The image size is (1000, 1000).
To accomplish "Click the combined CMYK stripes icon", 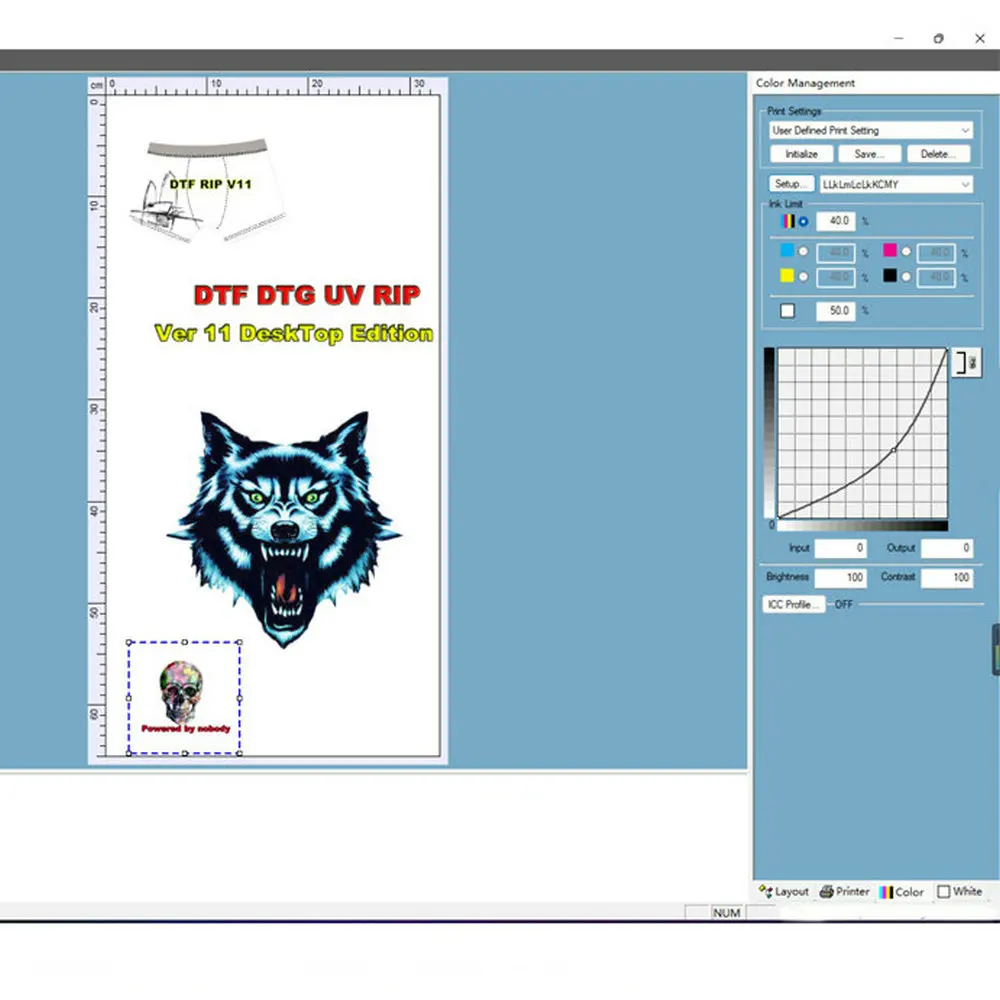I will coord(788,221).
